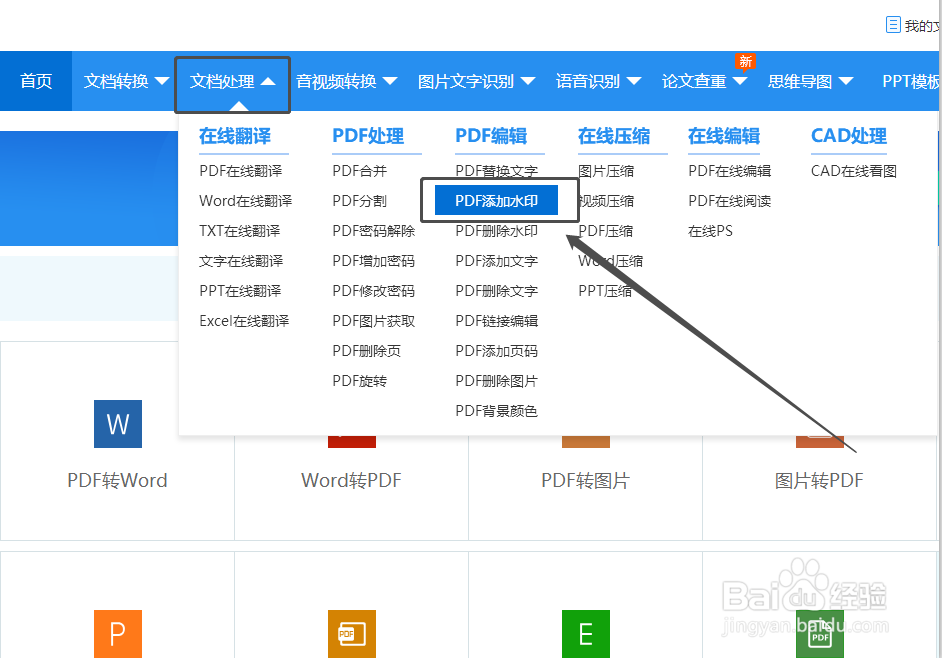The image size is (942, 658).
Task: Expand the 音视频转换 dropdown arrow
Action: (x=390, y=81)
